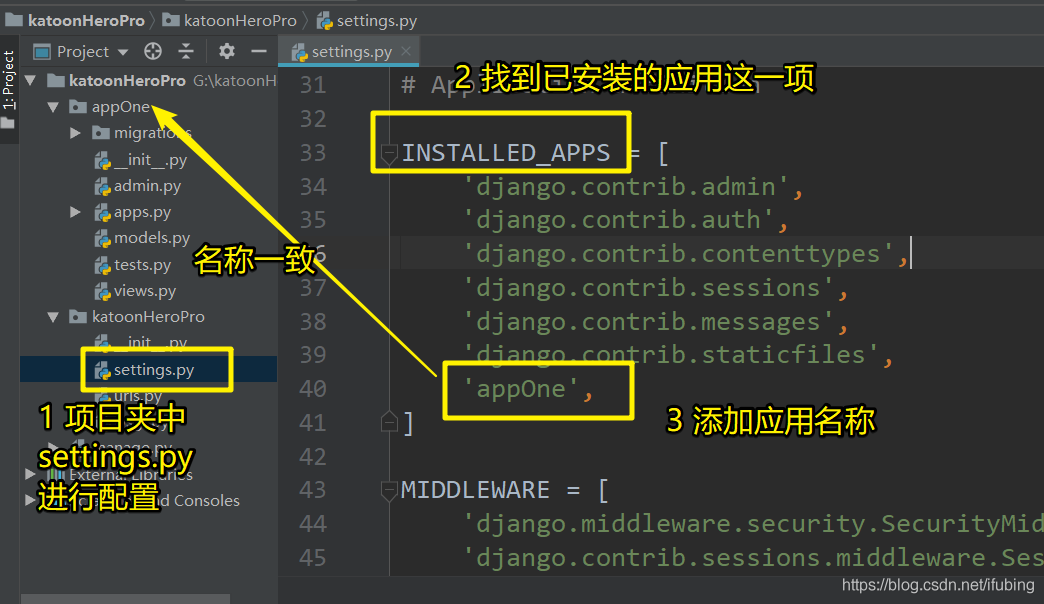Screen dimensions: 1044x604
Task: Click the locate/scroll-from-source target icon
Action: [x=153, y=51]
